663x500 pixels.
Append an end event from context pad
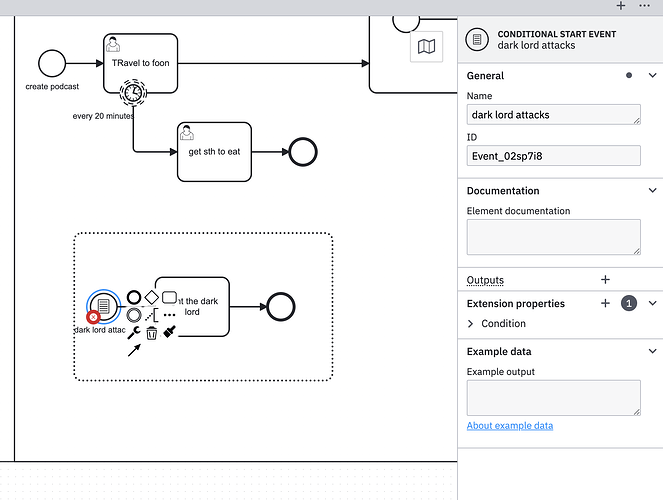coord(134,297)
